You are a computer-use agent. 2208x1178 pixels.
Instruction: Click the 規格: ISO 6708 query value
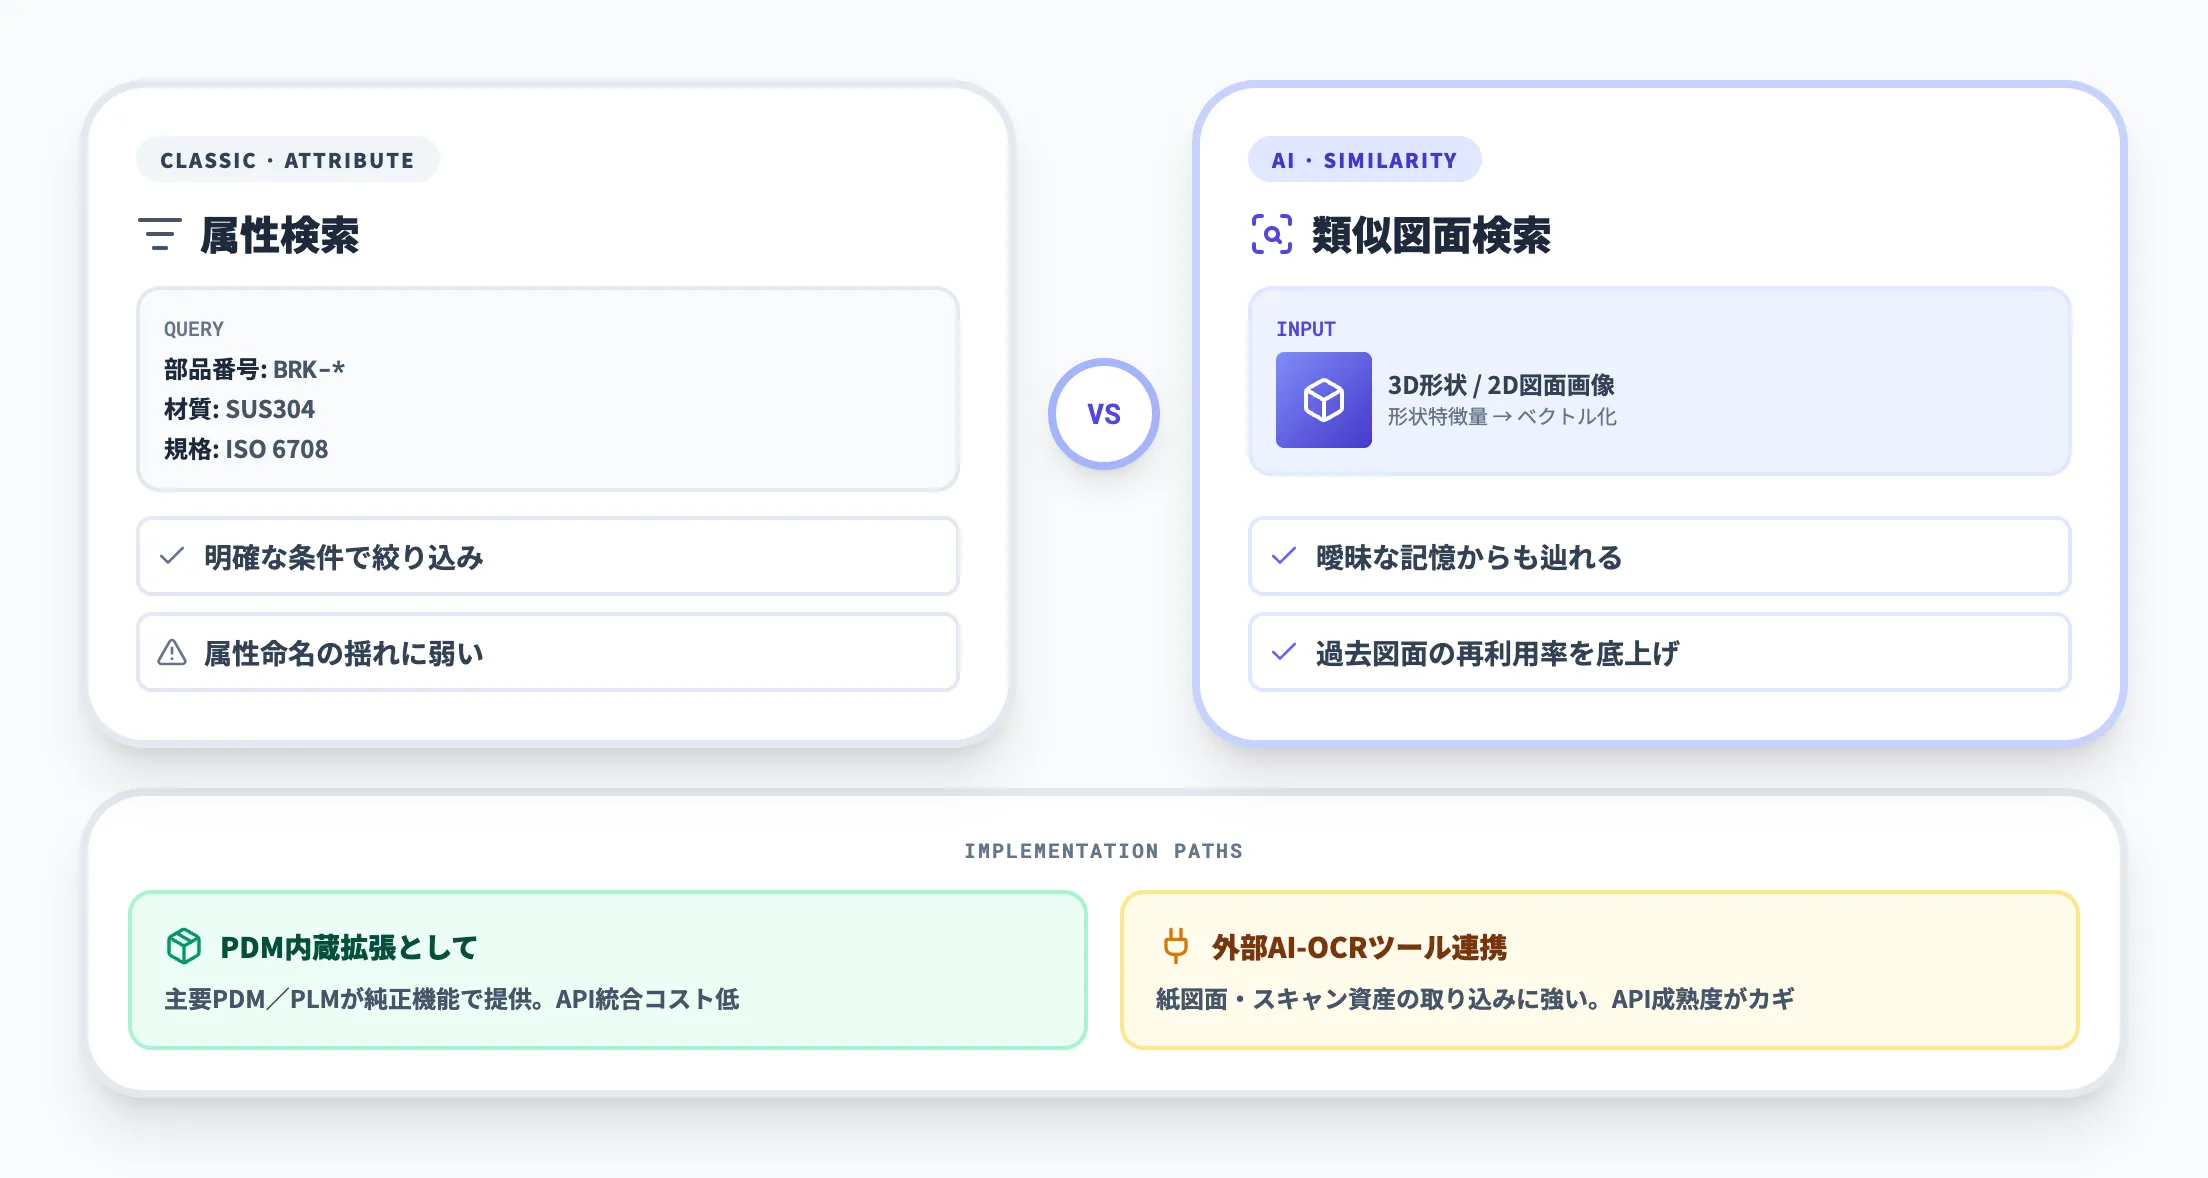[x=246, y=449]
